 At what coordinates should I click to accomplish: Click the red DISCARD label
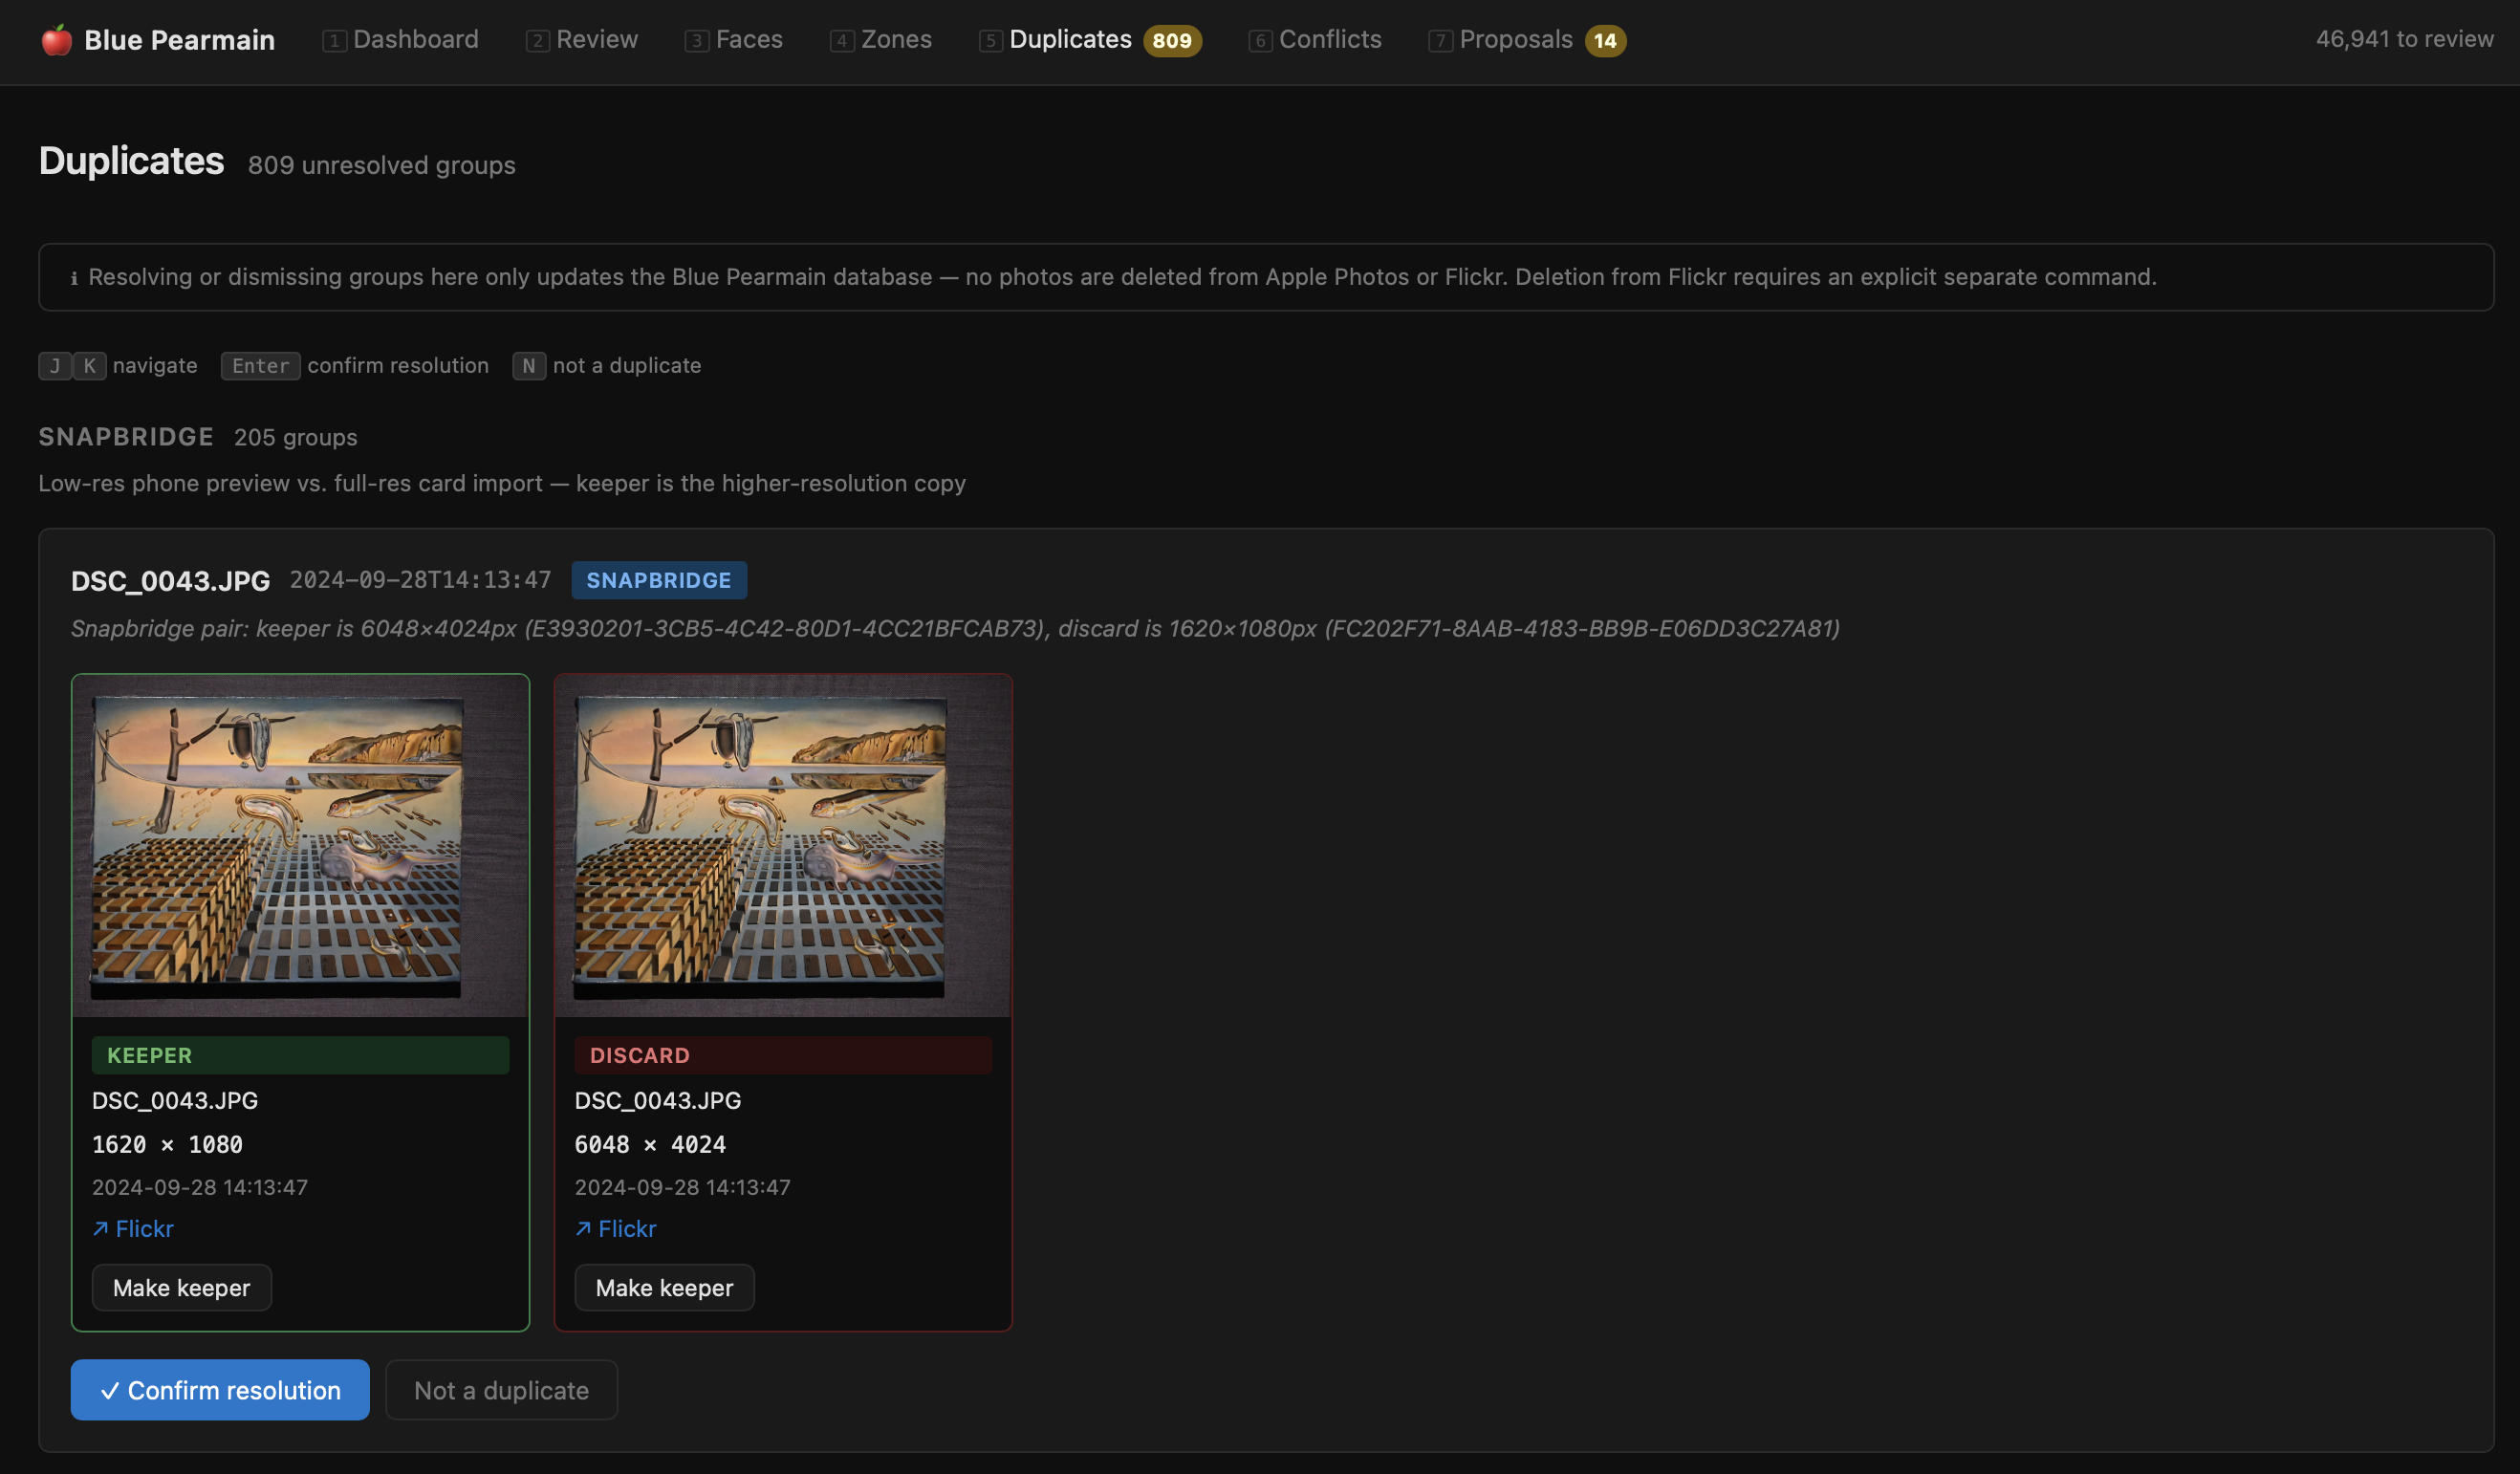pyautogui.click(x=783, y=1055)
